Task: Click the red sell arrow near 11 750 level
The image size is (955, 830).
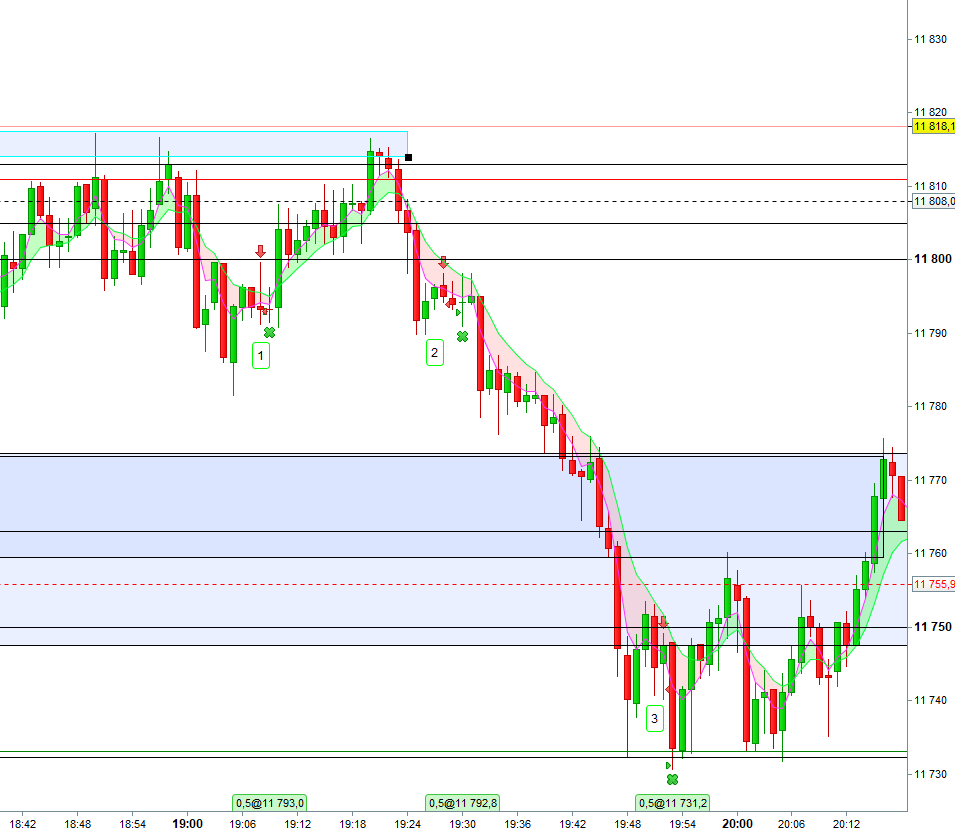Action: coord(663,622)
